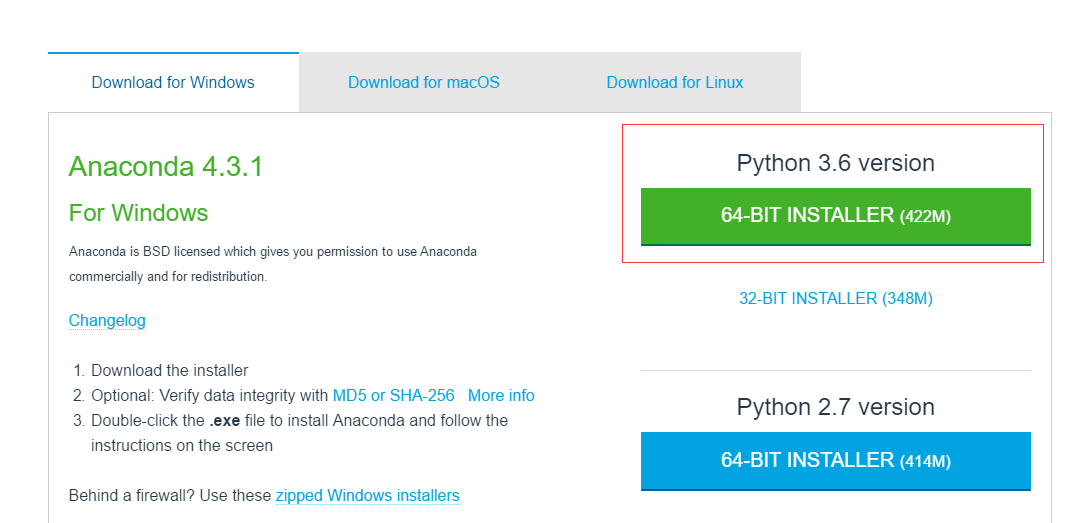Follow the MD5 or SHA-256 link
The width and height of the screenshot is (1088, 523).
pos(393,395)
